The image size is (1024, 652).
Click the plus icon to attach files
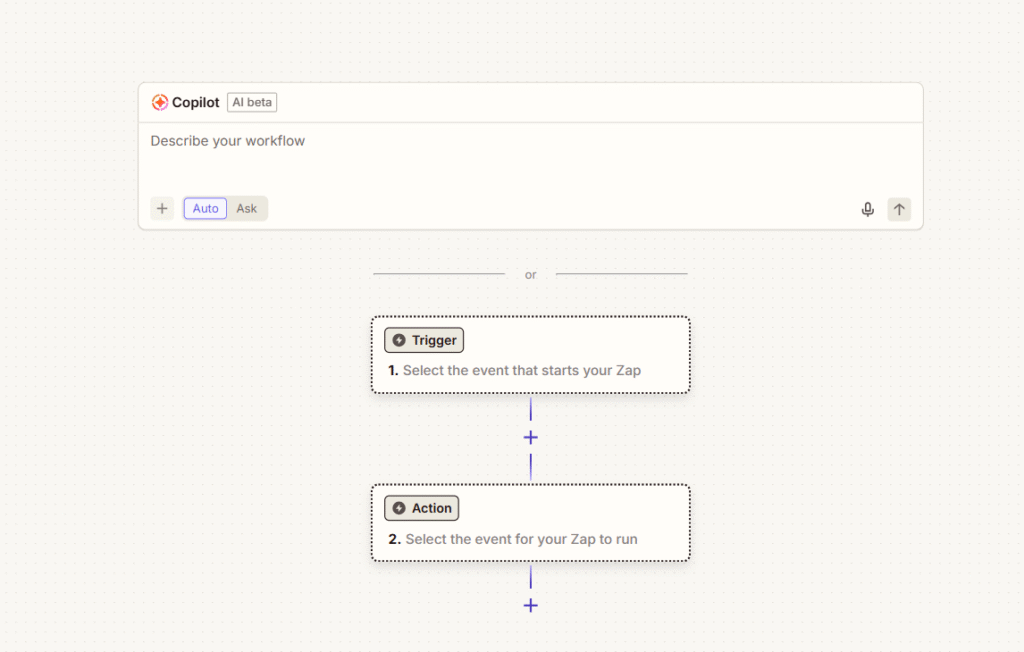coord(162,208)
